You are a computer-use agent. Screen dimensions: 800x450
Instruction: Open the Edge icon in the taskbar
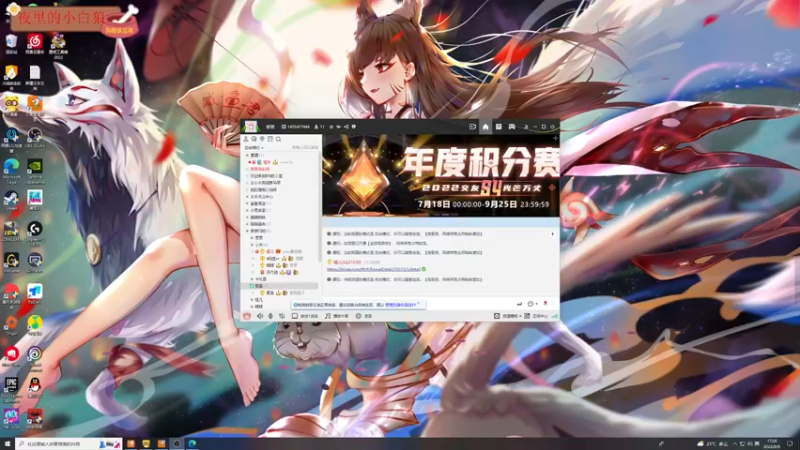pyautogui.click(x=192, y=444)
